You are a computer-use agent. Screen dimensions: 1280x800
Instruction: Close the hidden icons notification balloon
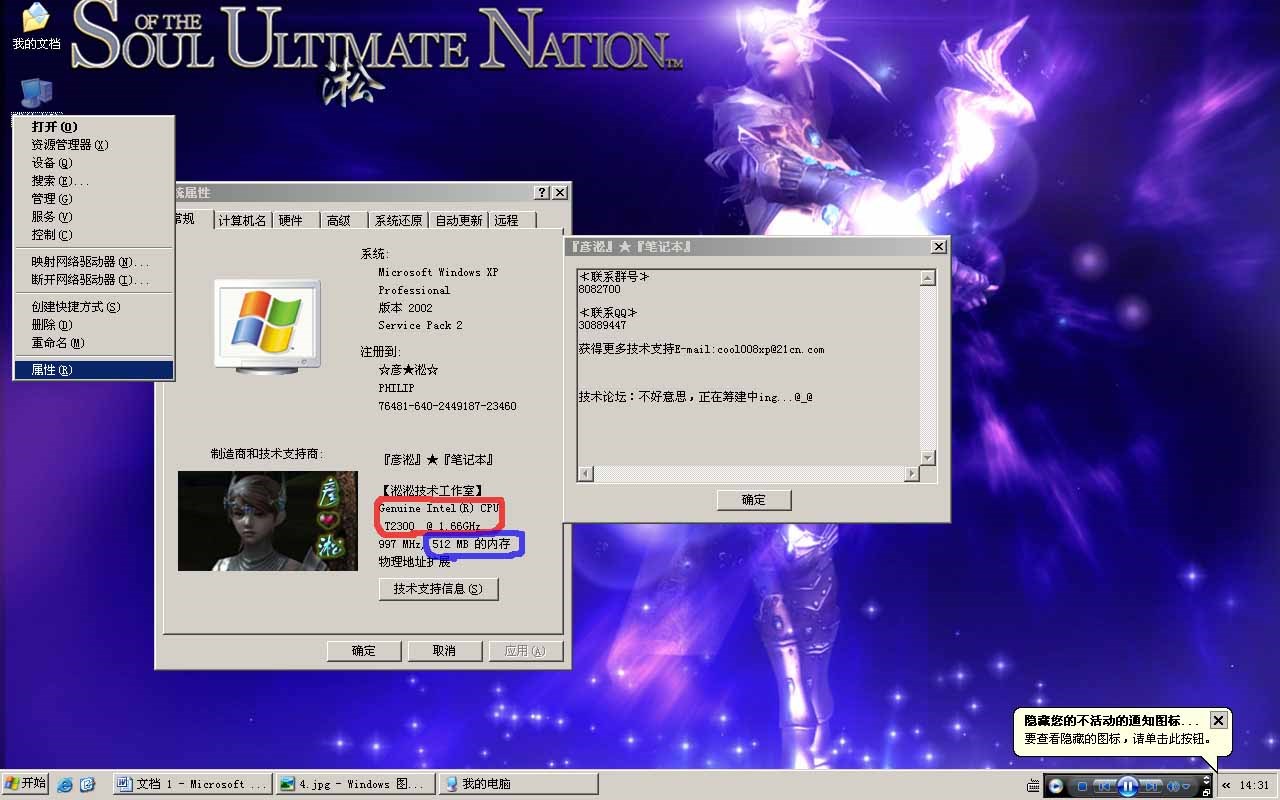pyautogui.click(x=1218, y=720)
